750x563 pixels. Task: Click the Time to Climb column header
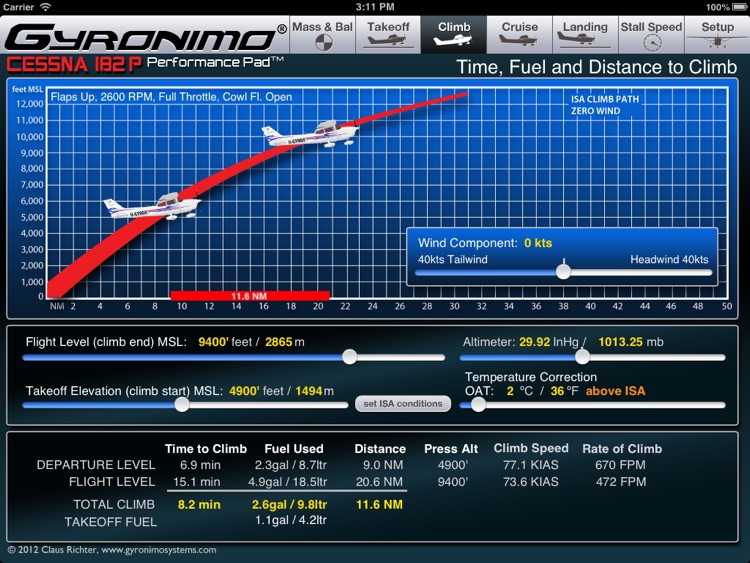click(x=206, y=449)
